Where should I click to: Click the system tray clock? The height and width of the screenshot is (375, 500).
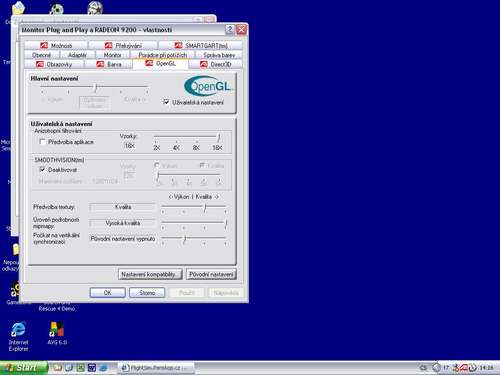(x=486, y=368)
